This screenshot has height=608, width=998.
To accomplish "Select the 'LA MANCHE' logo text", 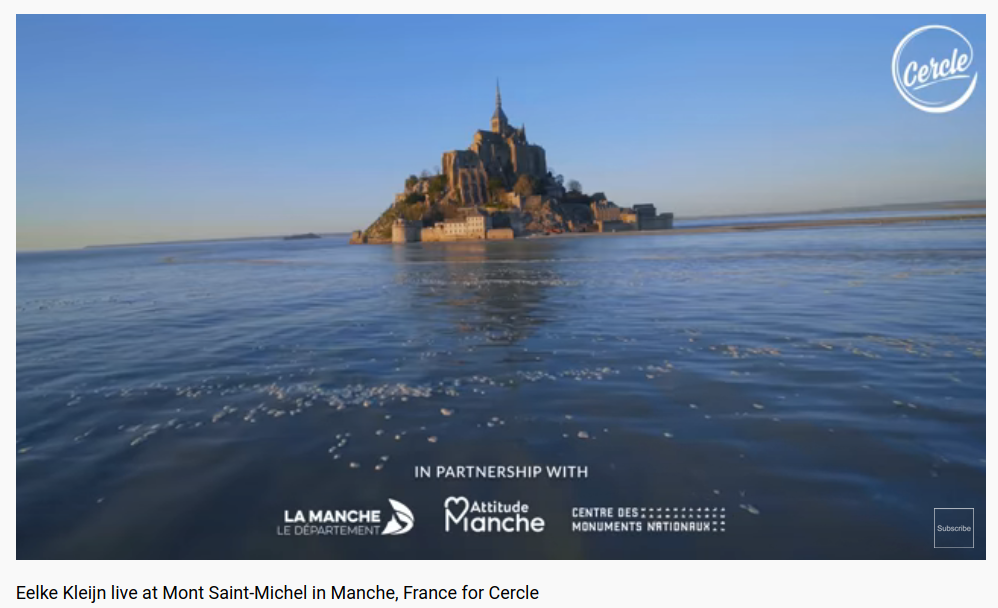I will 332,516.
